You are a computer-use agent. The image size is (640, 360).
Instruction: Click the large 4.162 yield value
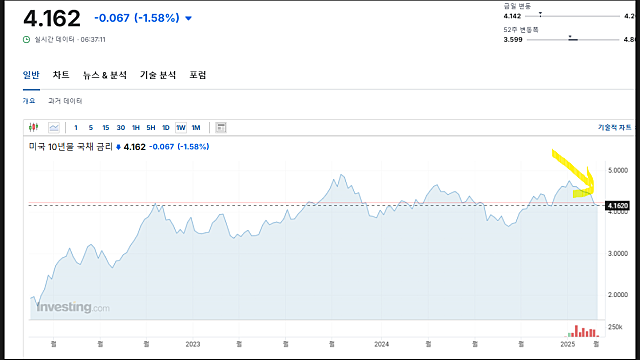[52, 18]
